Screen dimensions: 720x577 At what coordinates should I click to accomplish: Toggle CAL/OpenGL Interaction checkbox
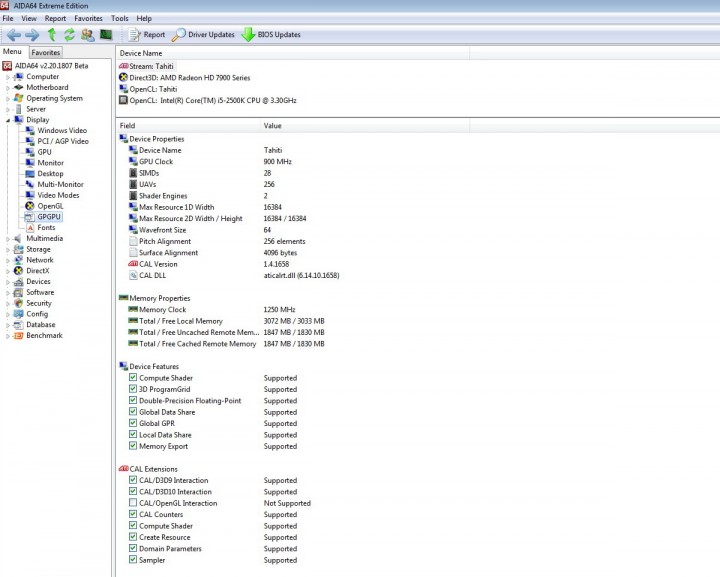[133, 503]
